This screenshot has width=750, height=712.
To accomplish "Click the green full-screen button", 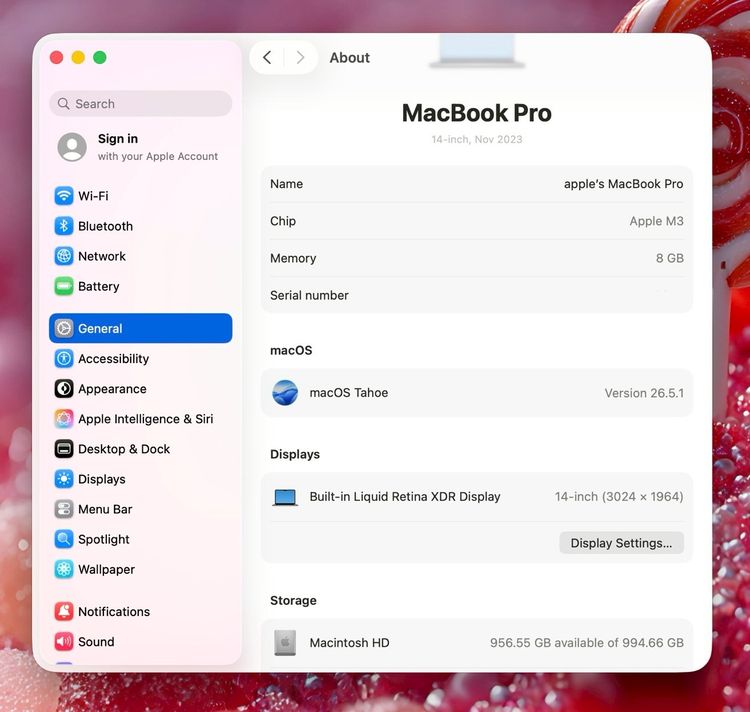I will [x=99, y=57].
